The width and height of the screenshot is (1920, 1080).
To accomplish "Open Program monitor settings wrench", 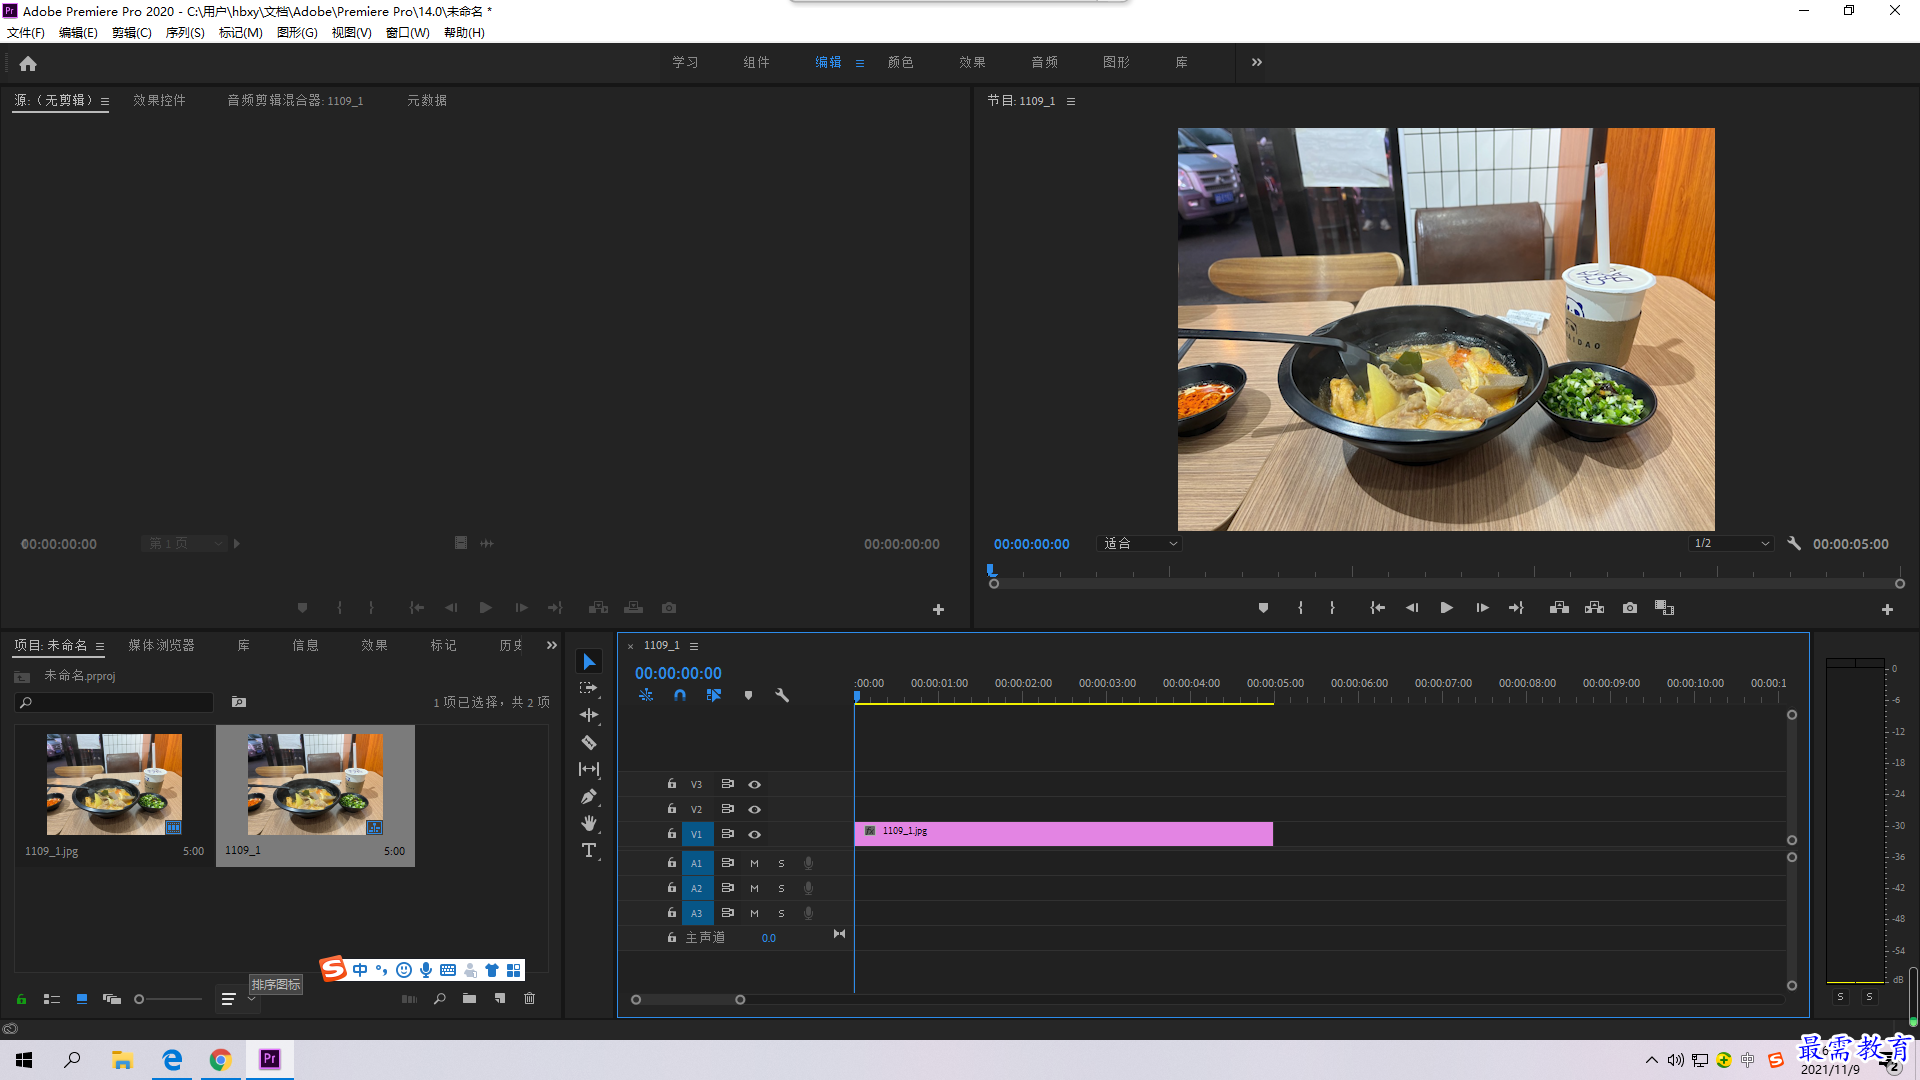I will 1794,544.
